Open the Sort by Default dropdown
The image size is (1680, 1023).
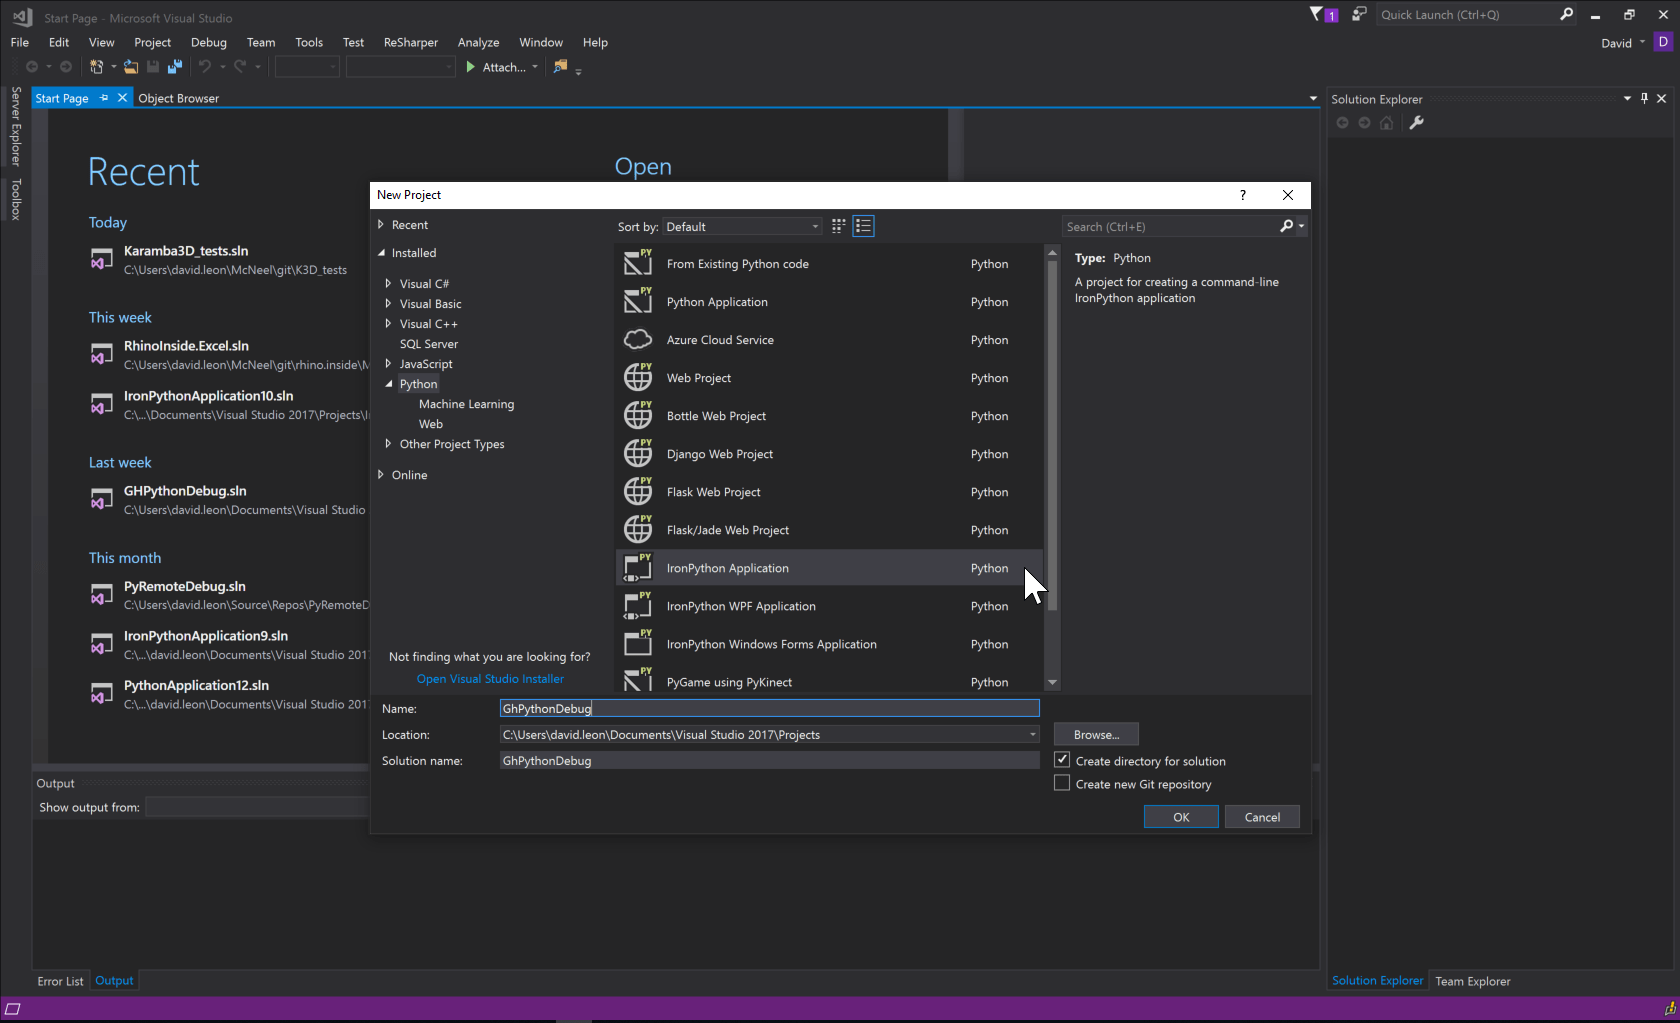coord(742,227)
